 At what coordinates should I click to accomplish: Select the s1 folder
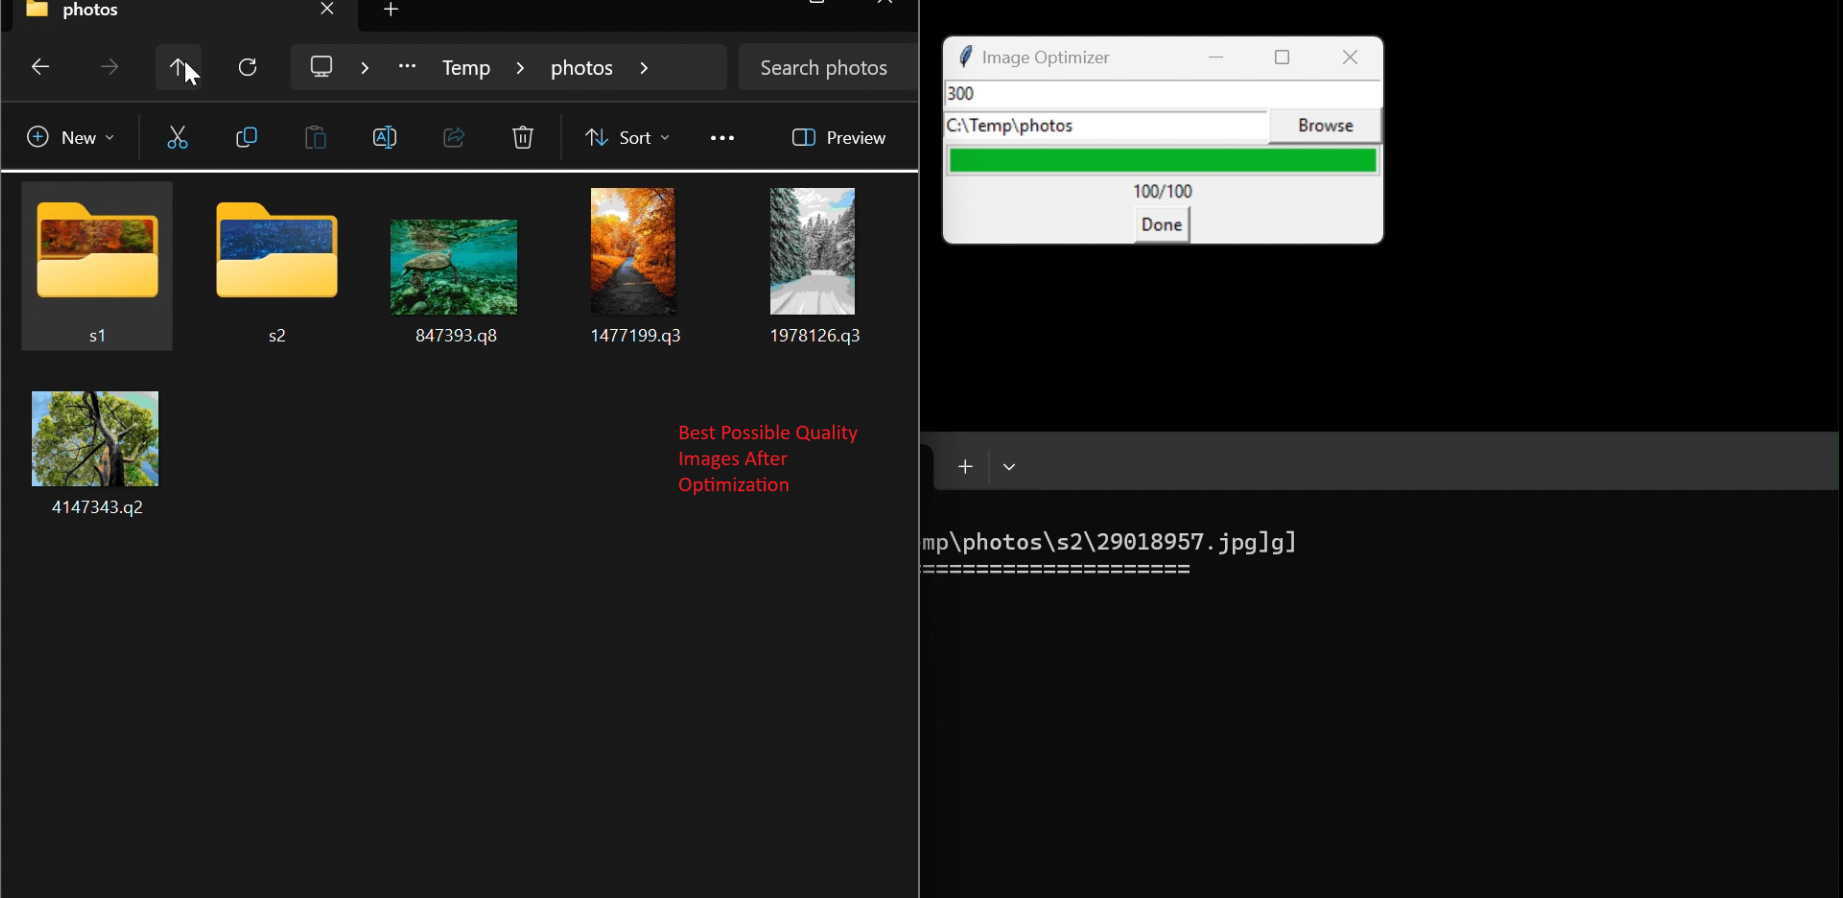(97, 266)
